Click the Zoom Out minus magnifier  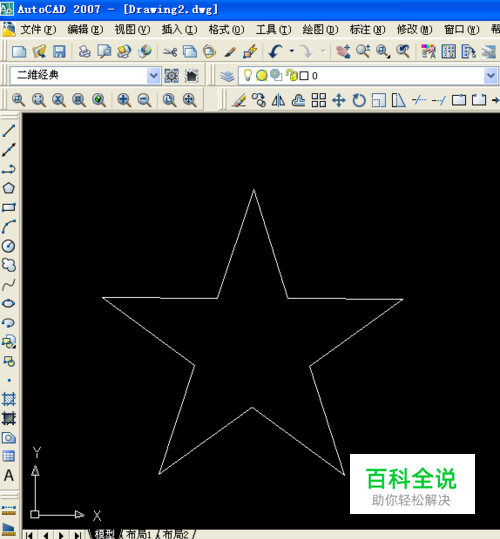pyautogui.click(x=144, y=100)
